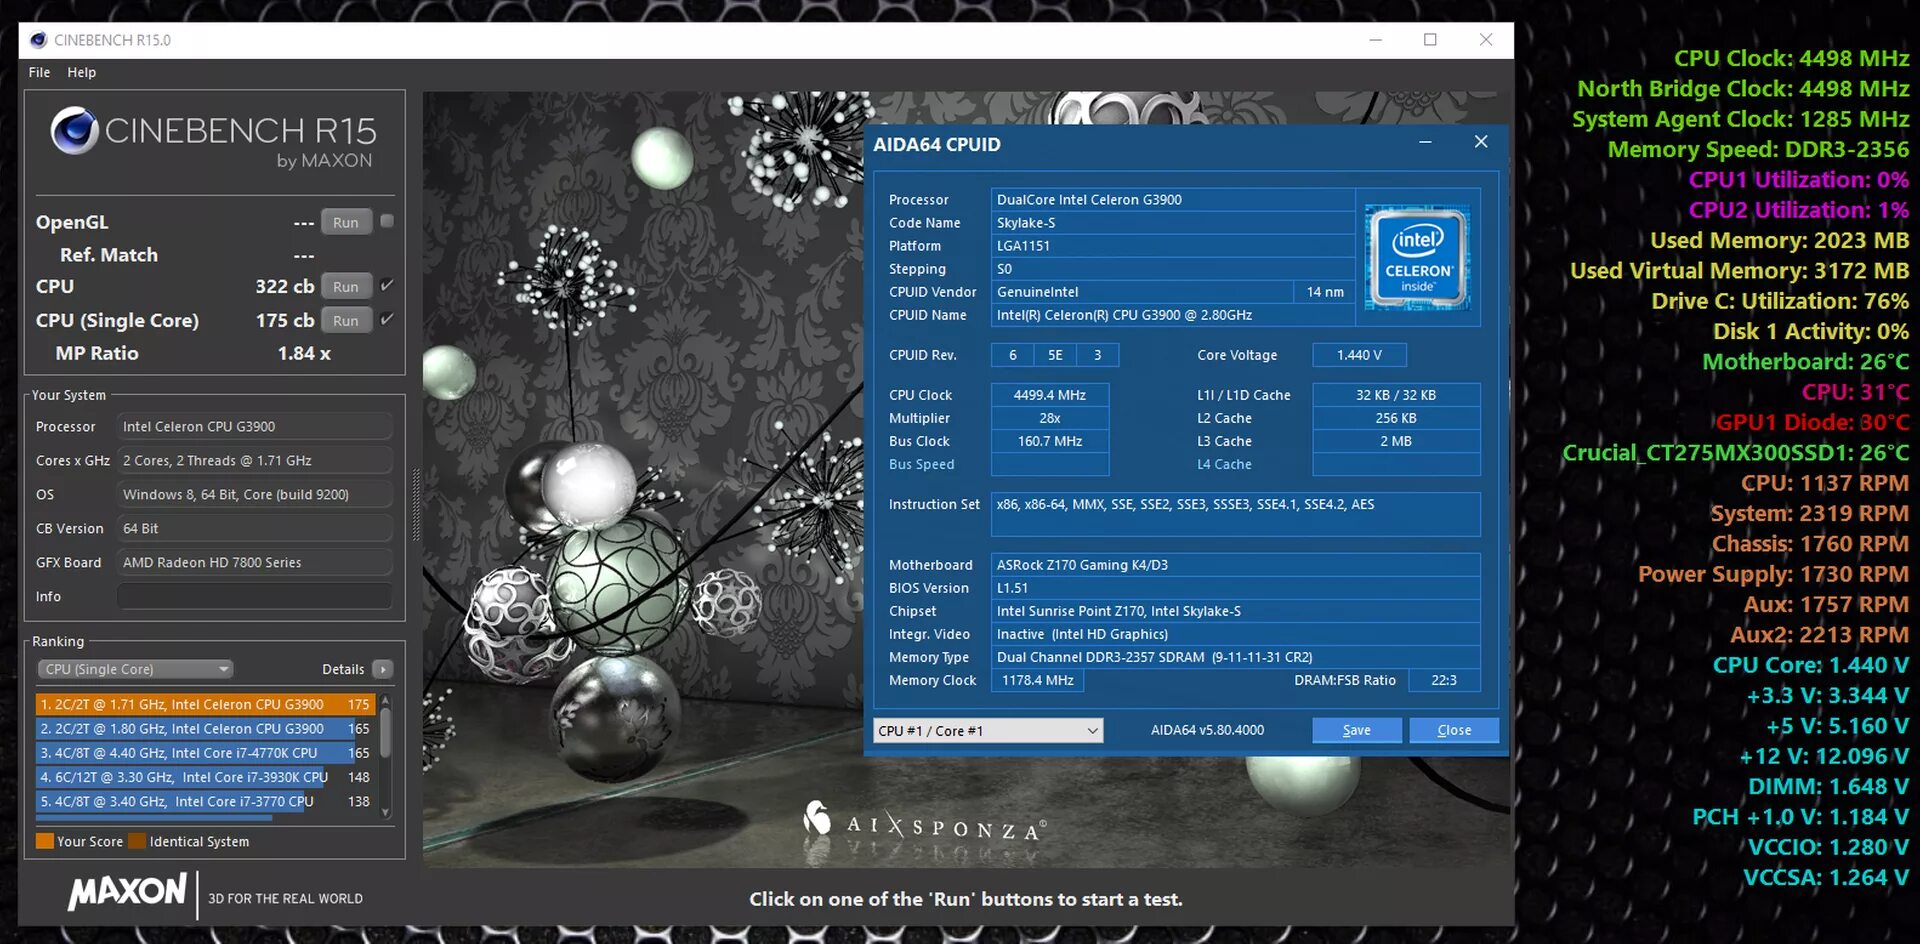Open the File menu
The height and width of the screenshot is (944, 1920).
[x=39, y=72]
